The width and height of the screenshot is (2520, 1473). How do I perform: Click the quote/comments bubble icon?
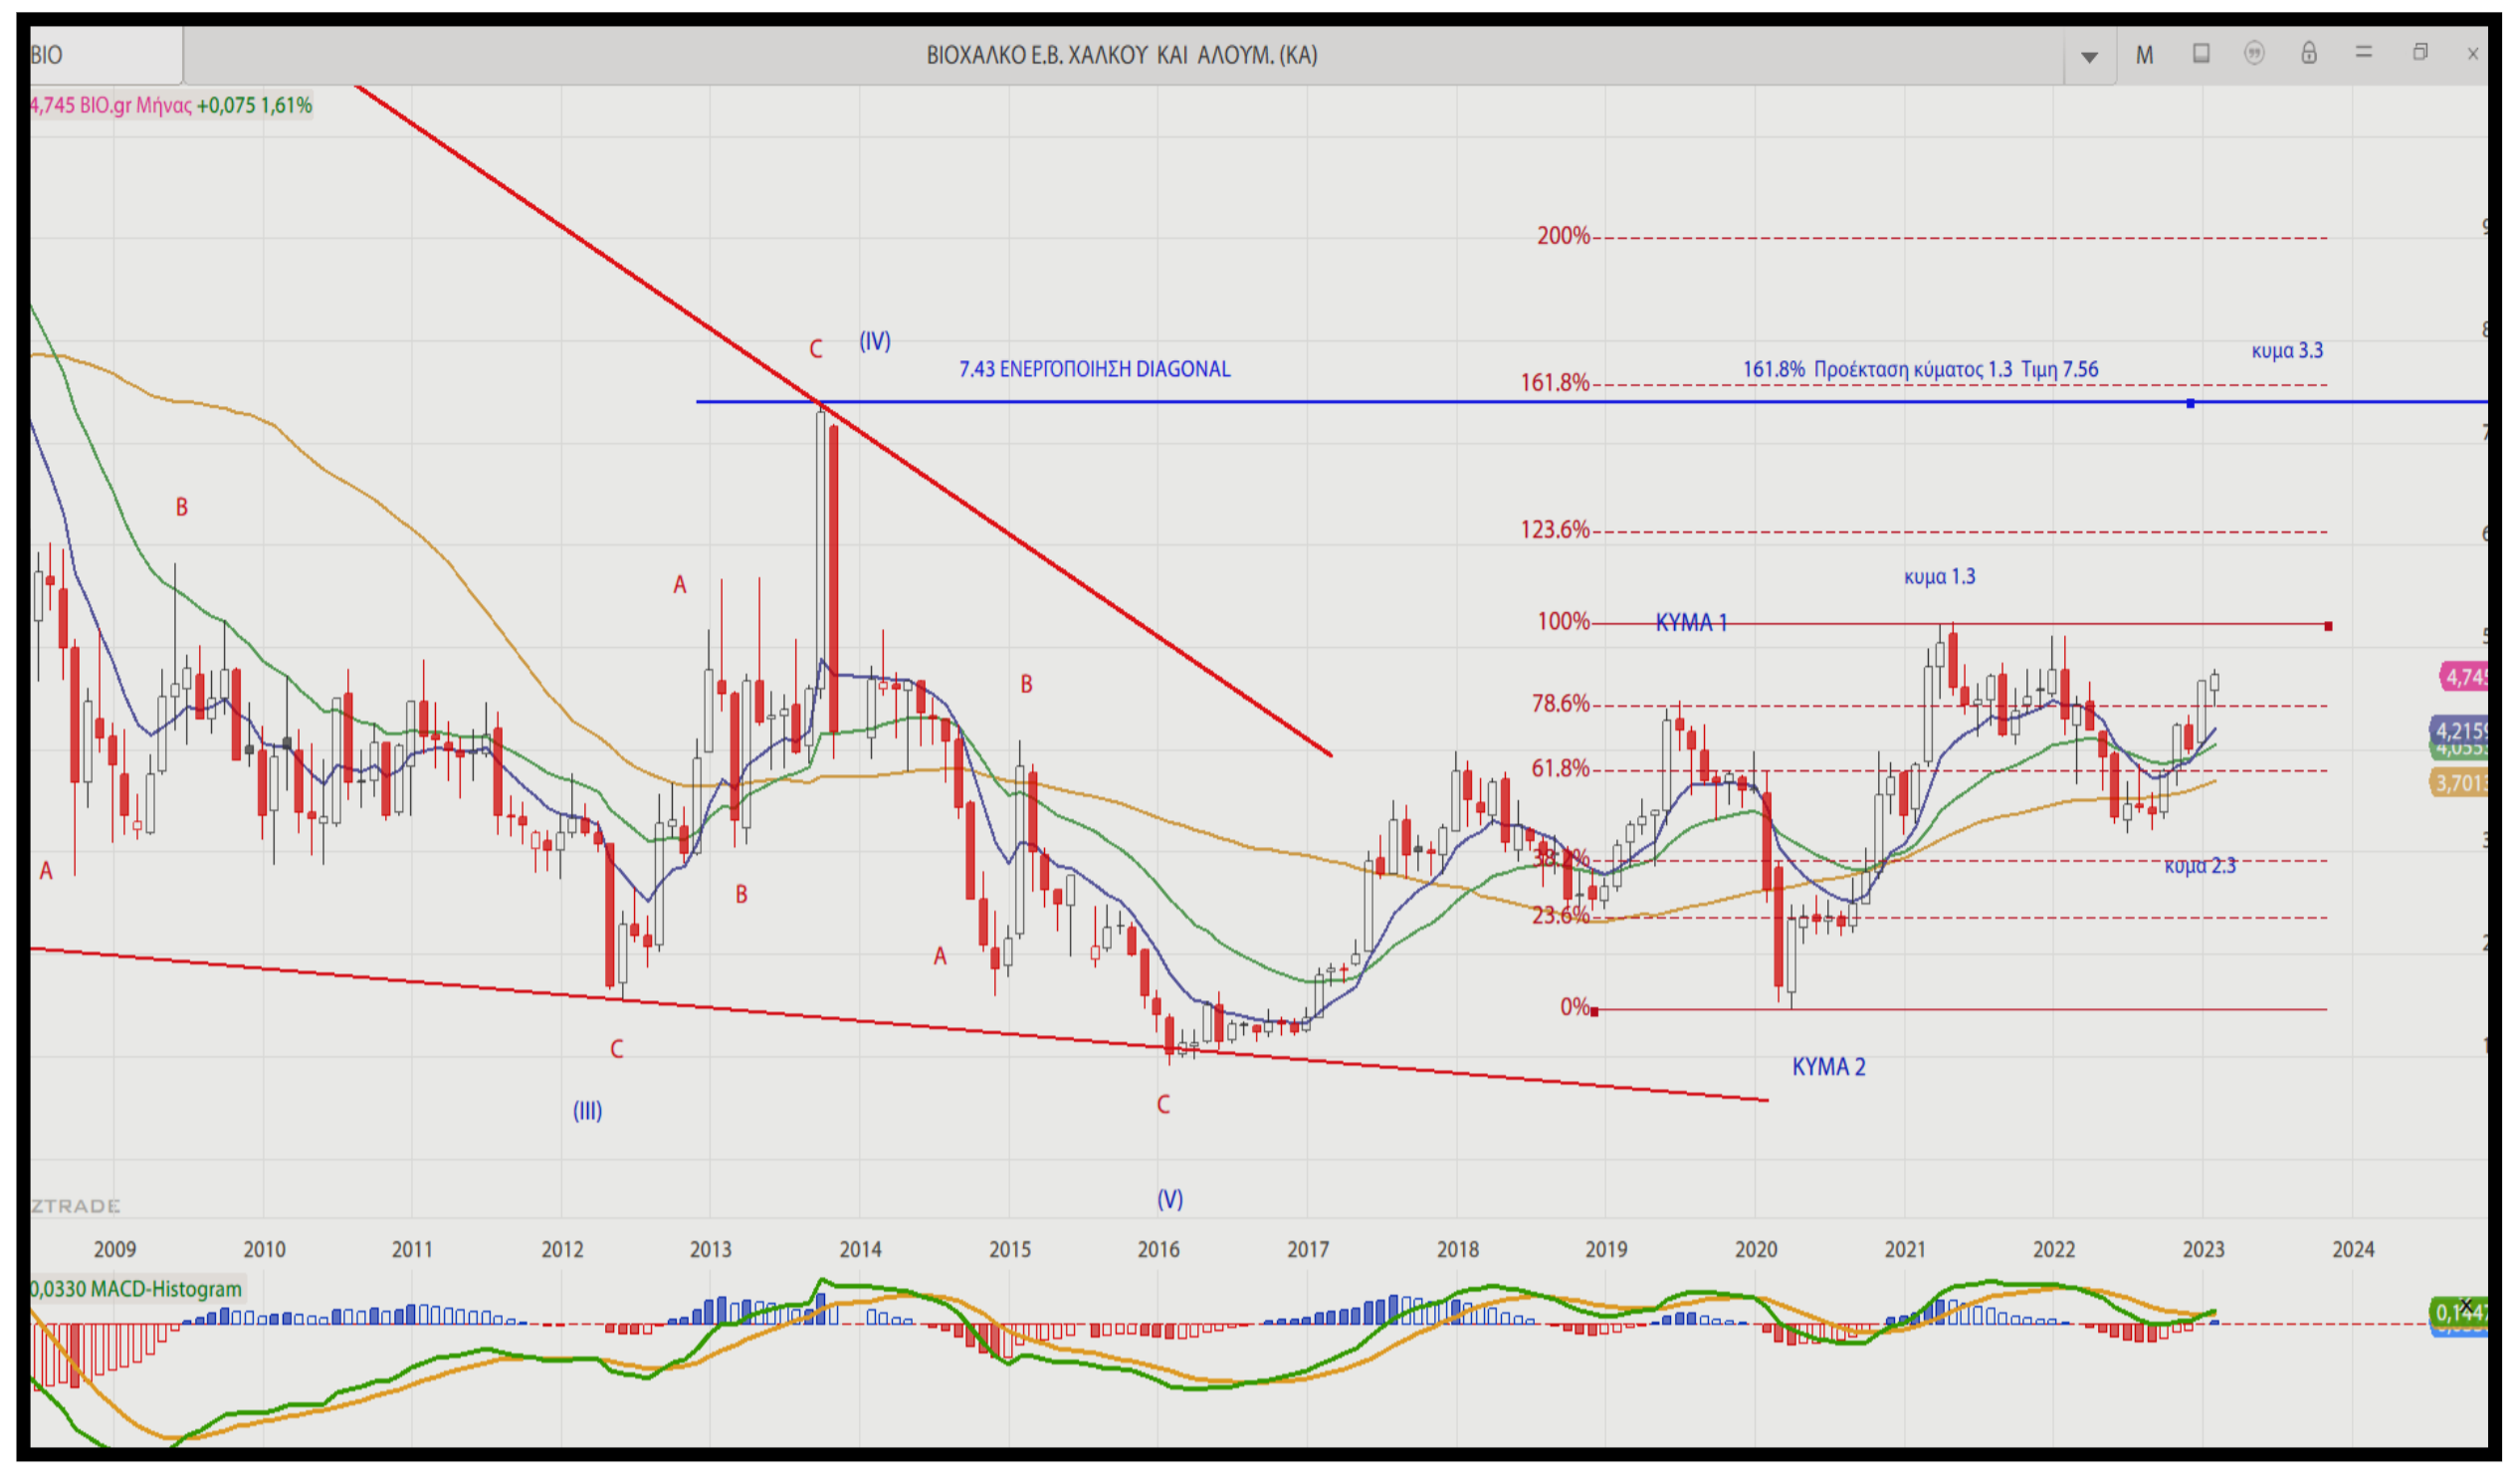tap(2254, 53)
